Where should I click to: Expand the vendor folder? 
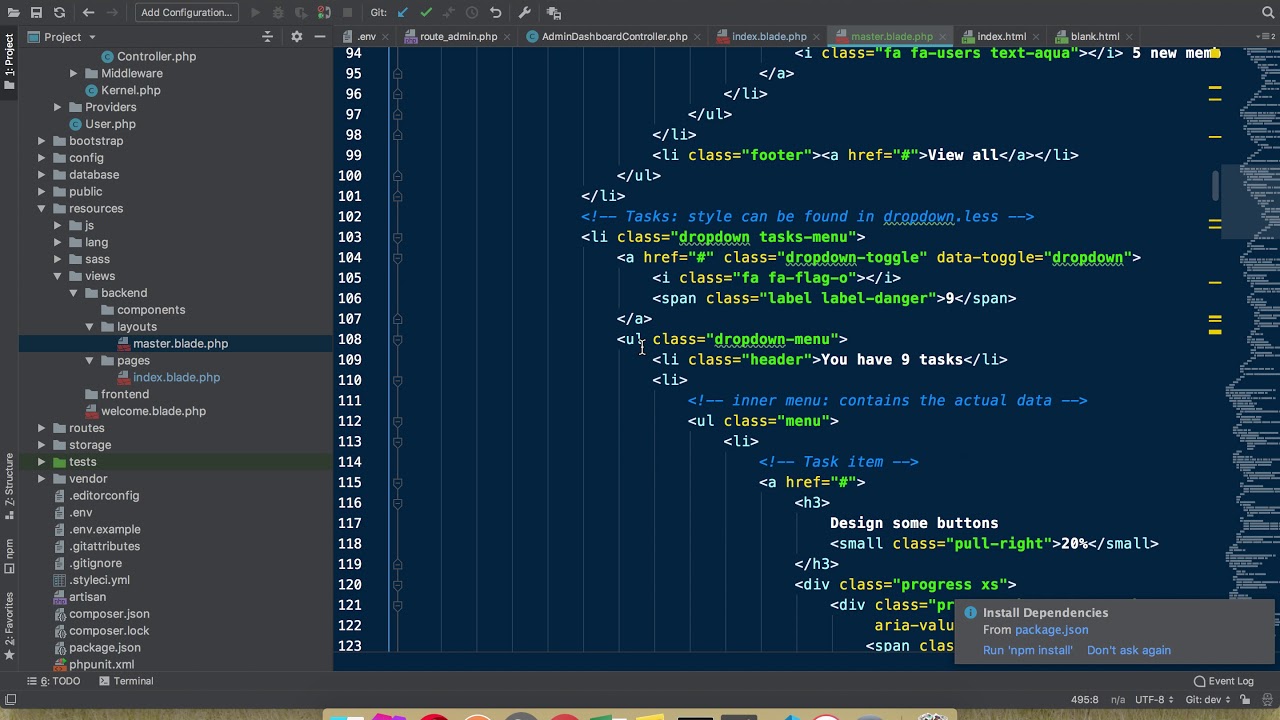click(x=42, y=479)
